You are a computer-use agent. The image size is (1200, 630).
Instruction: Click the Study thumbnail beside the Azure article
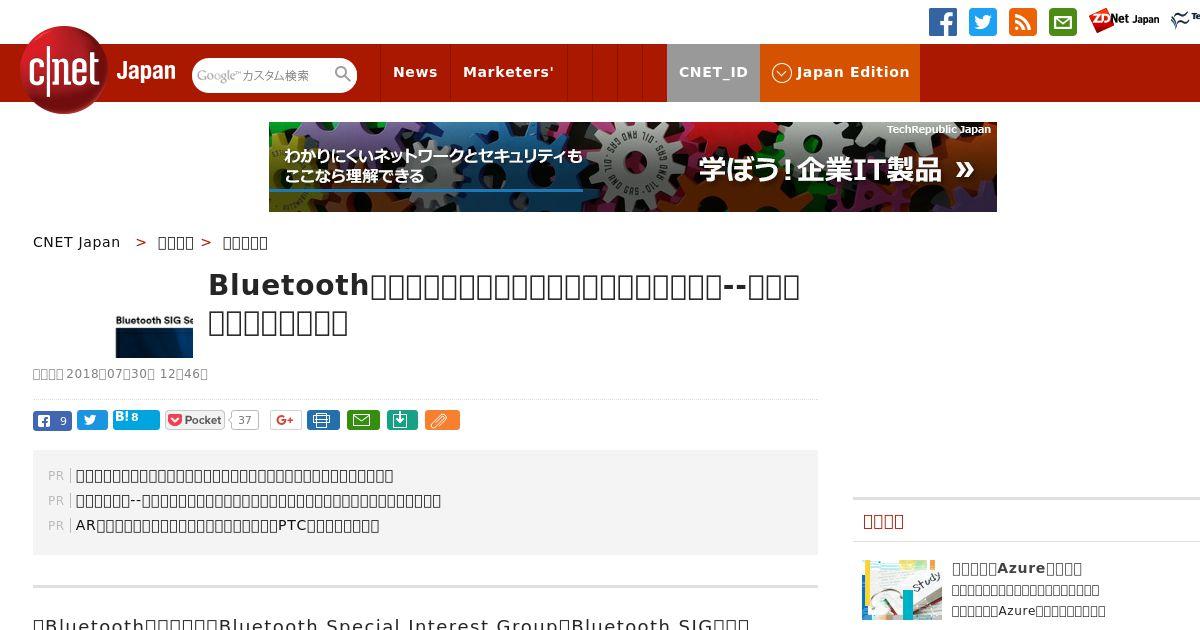pos(902,590)
